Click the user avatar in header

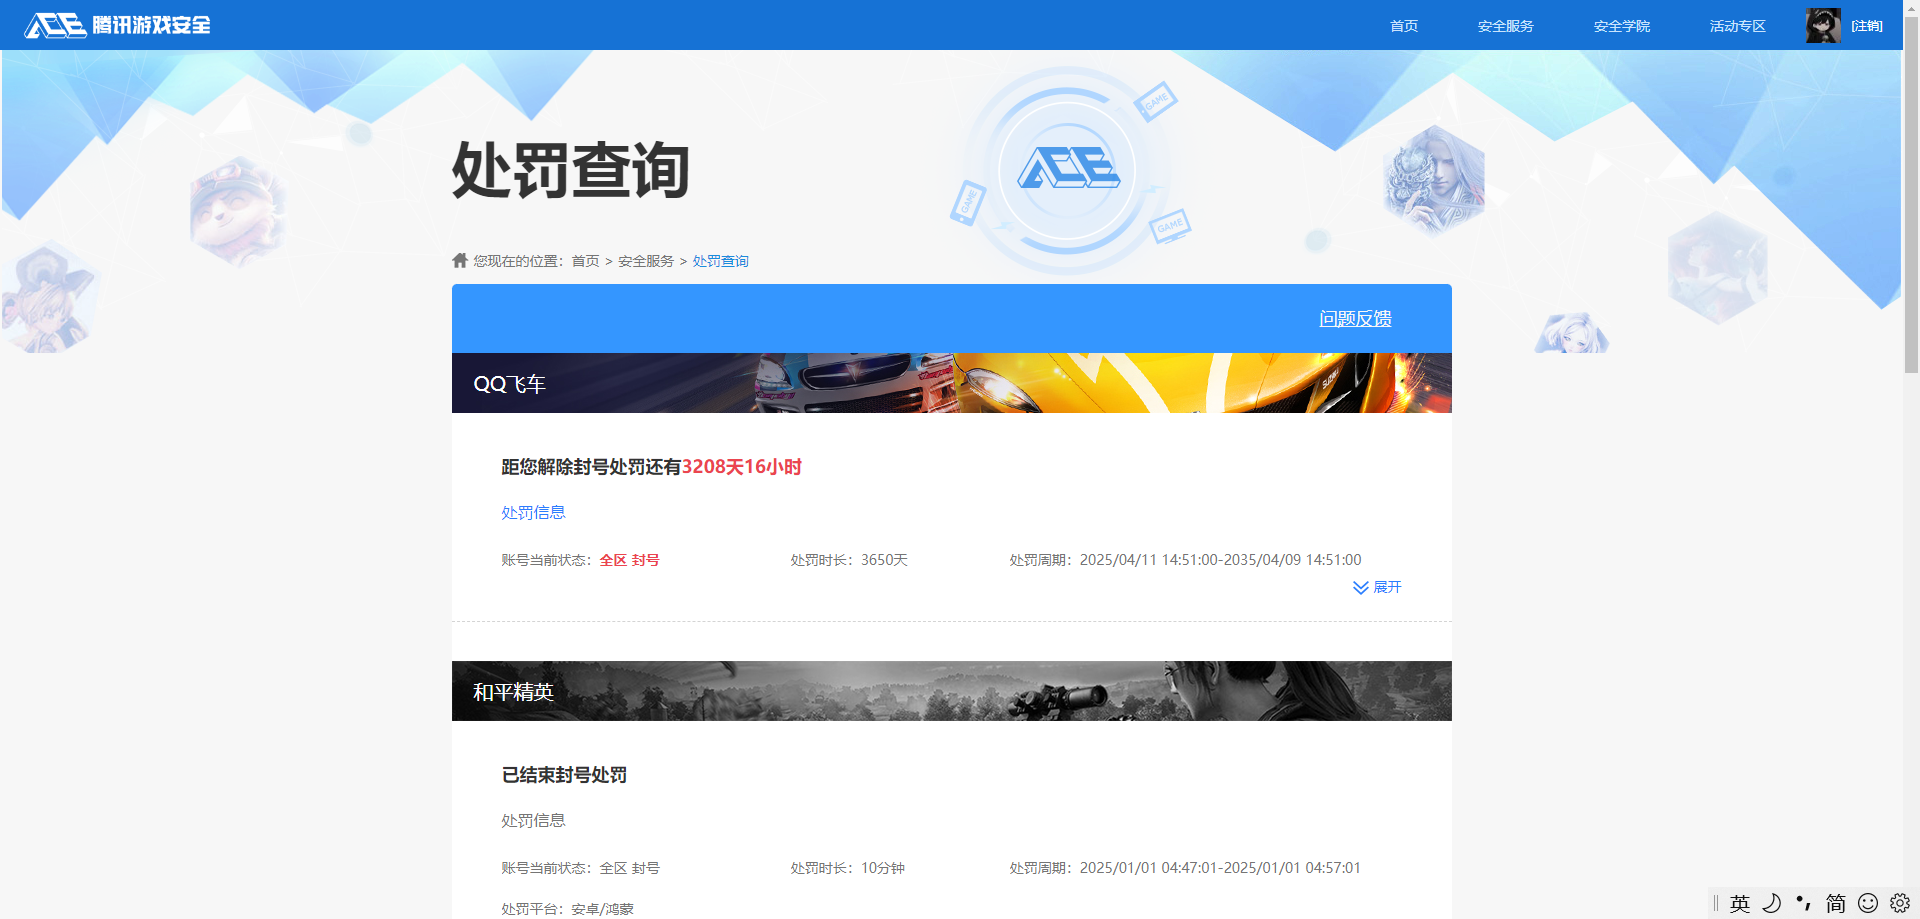tap(1823, 26)
